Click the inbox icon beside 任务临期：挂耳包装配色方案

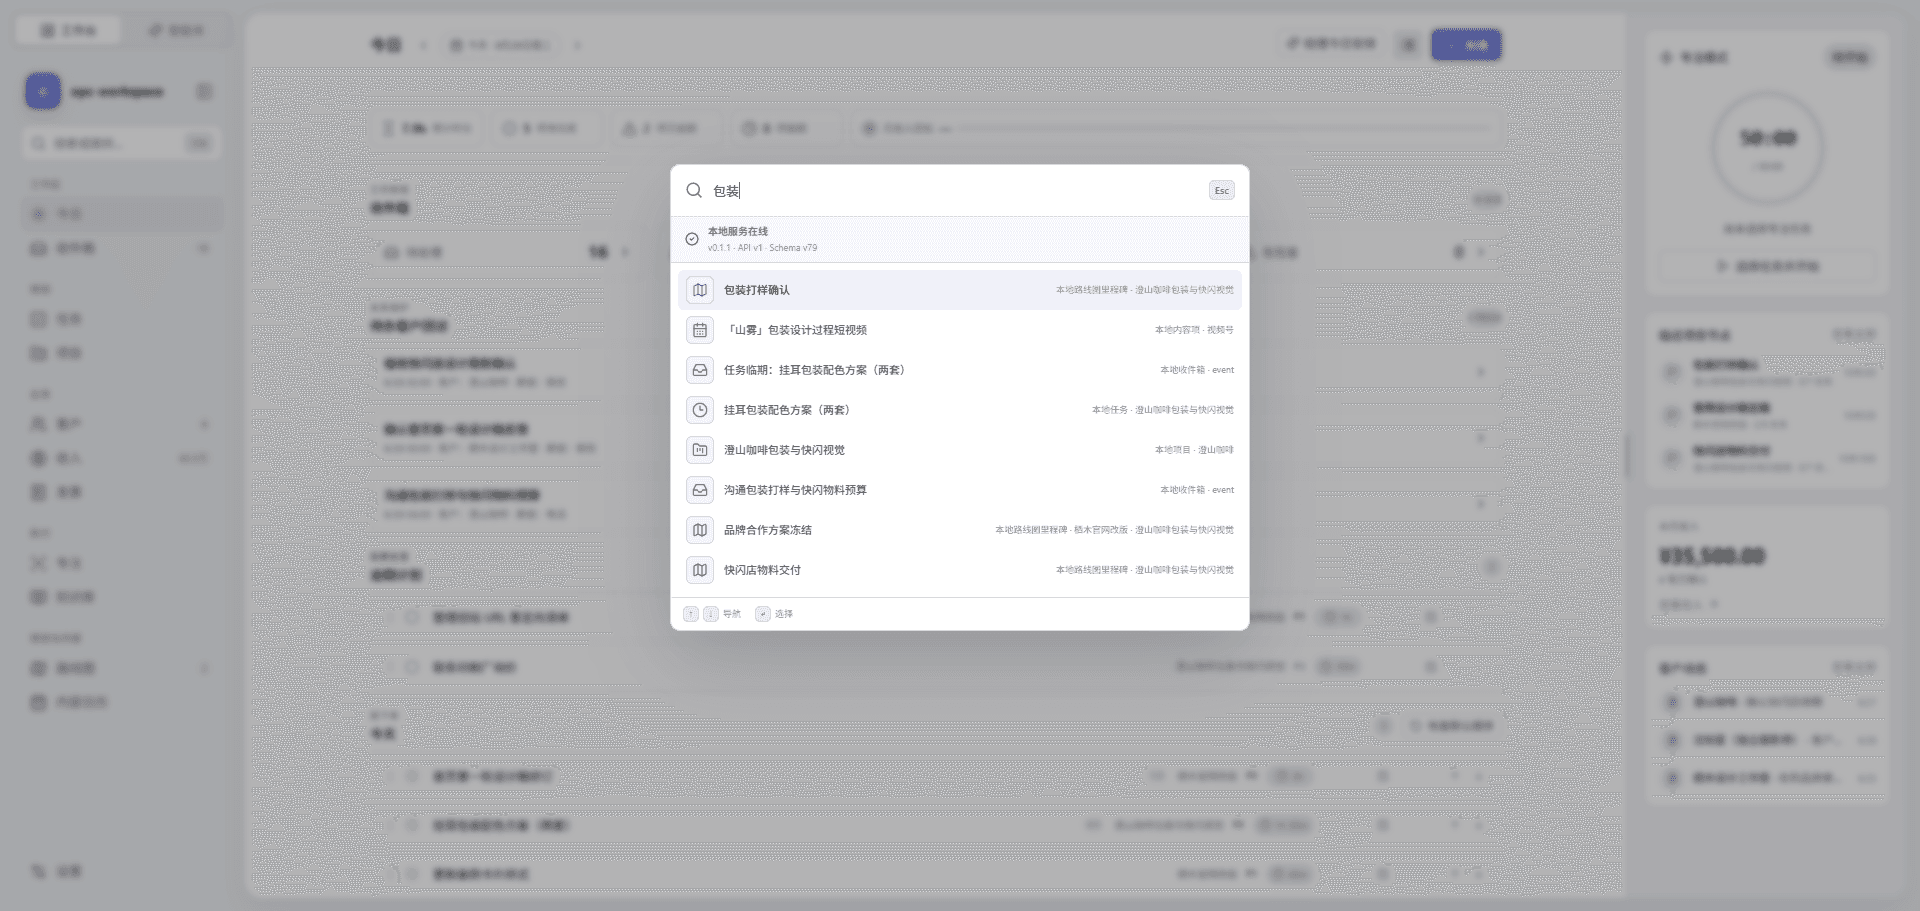(x=700, y=370)
